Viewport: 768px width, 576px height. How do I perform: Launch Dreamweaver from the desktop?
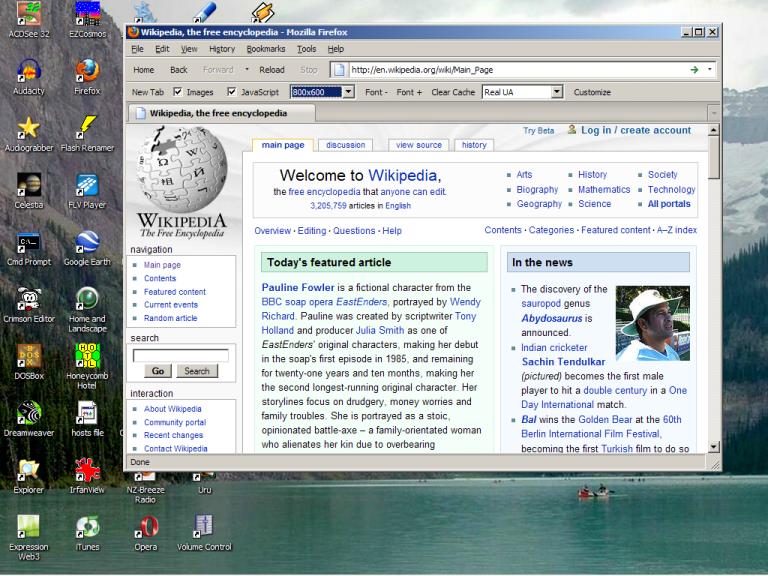coord(29,419)
